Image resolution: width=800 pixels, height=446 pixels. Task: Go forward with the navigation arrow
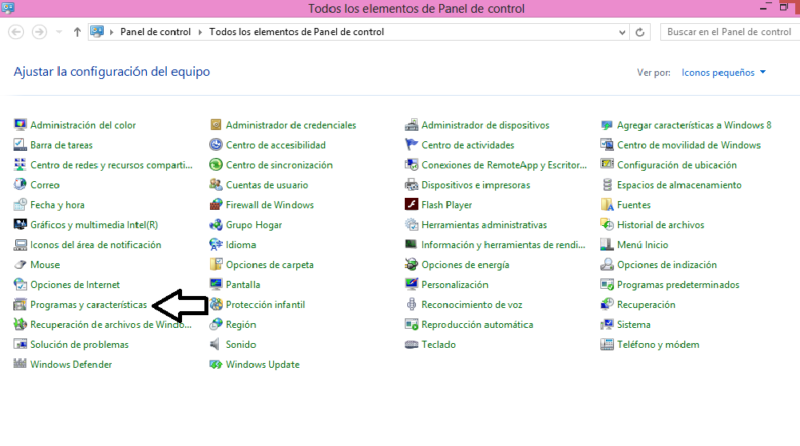click(39, 32)
